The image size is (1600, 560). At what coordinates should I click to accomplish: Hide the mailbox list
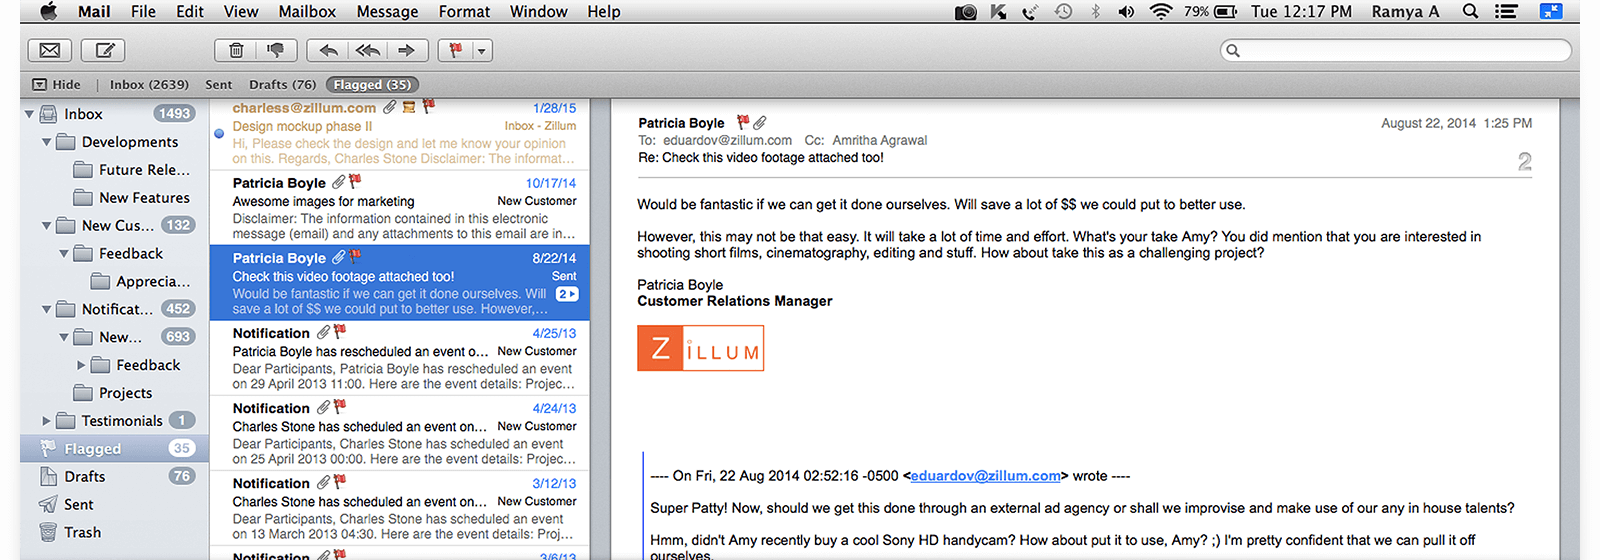(56, 85)
